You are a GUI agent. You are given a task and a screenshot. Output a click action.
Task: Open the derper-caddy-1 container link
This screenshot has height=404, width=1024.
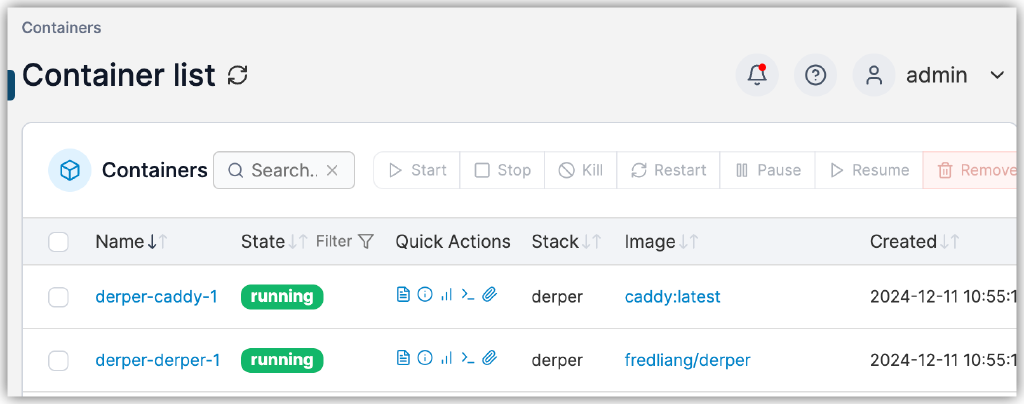156,297
